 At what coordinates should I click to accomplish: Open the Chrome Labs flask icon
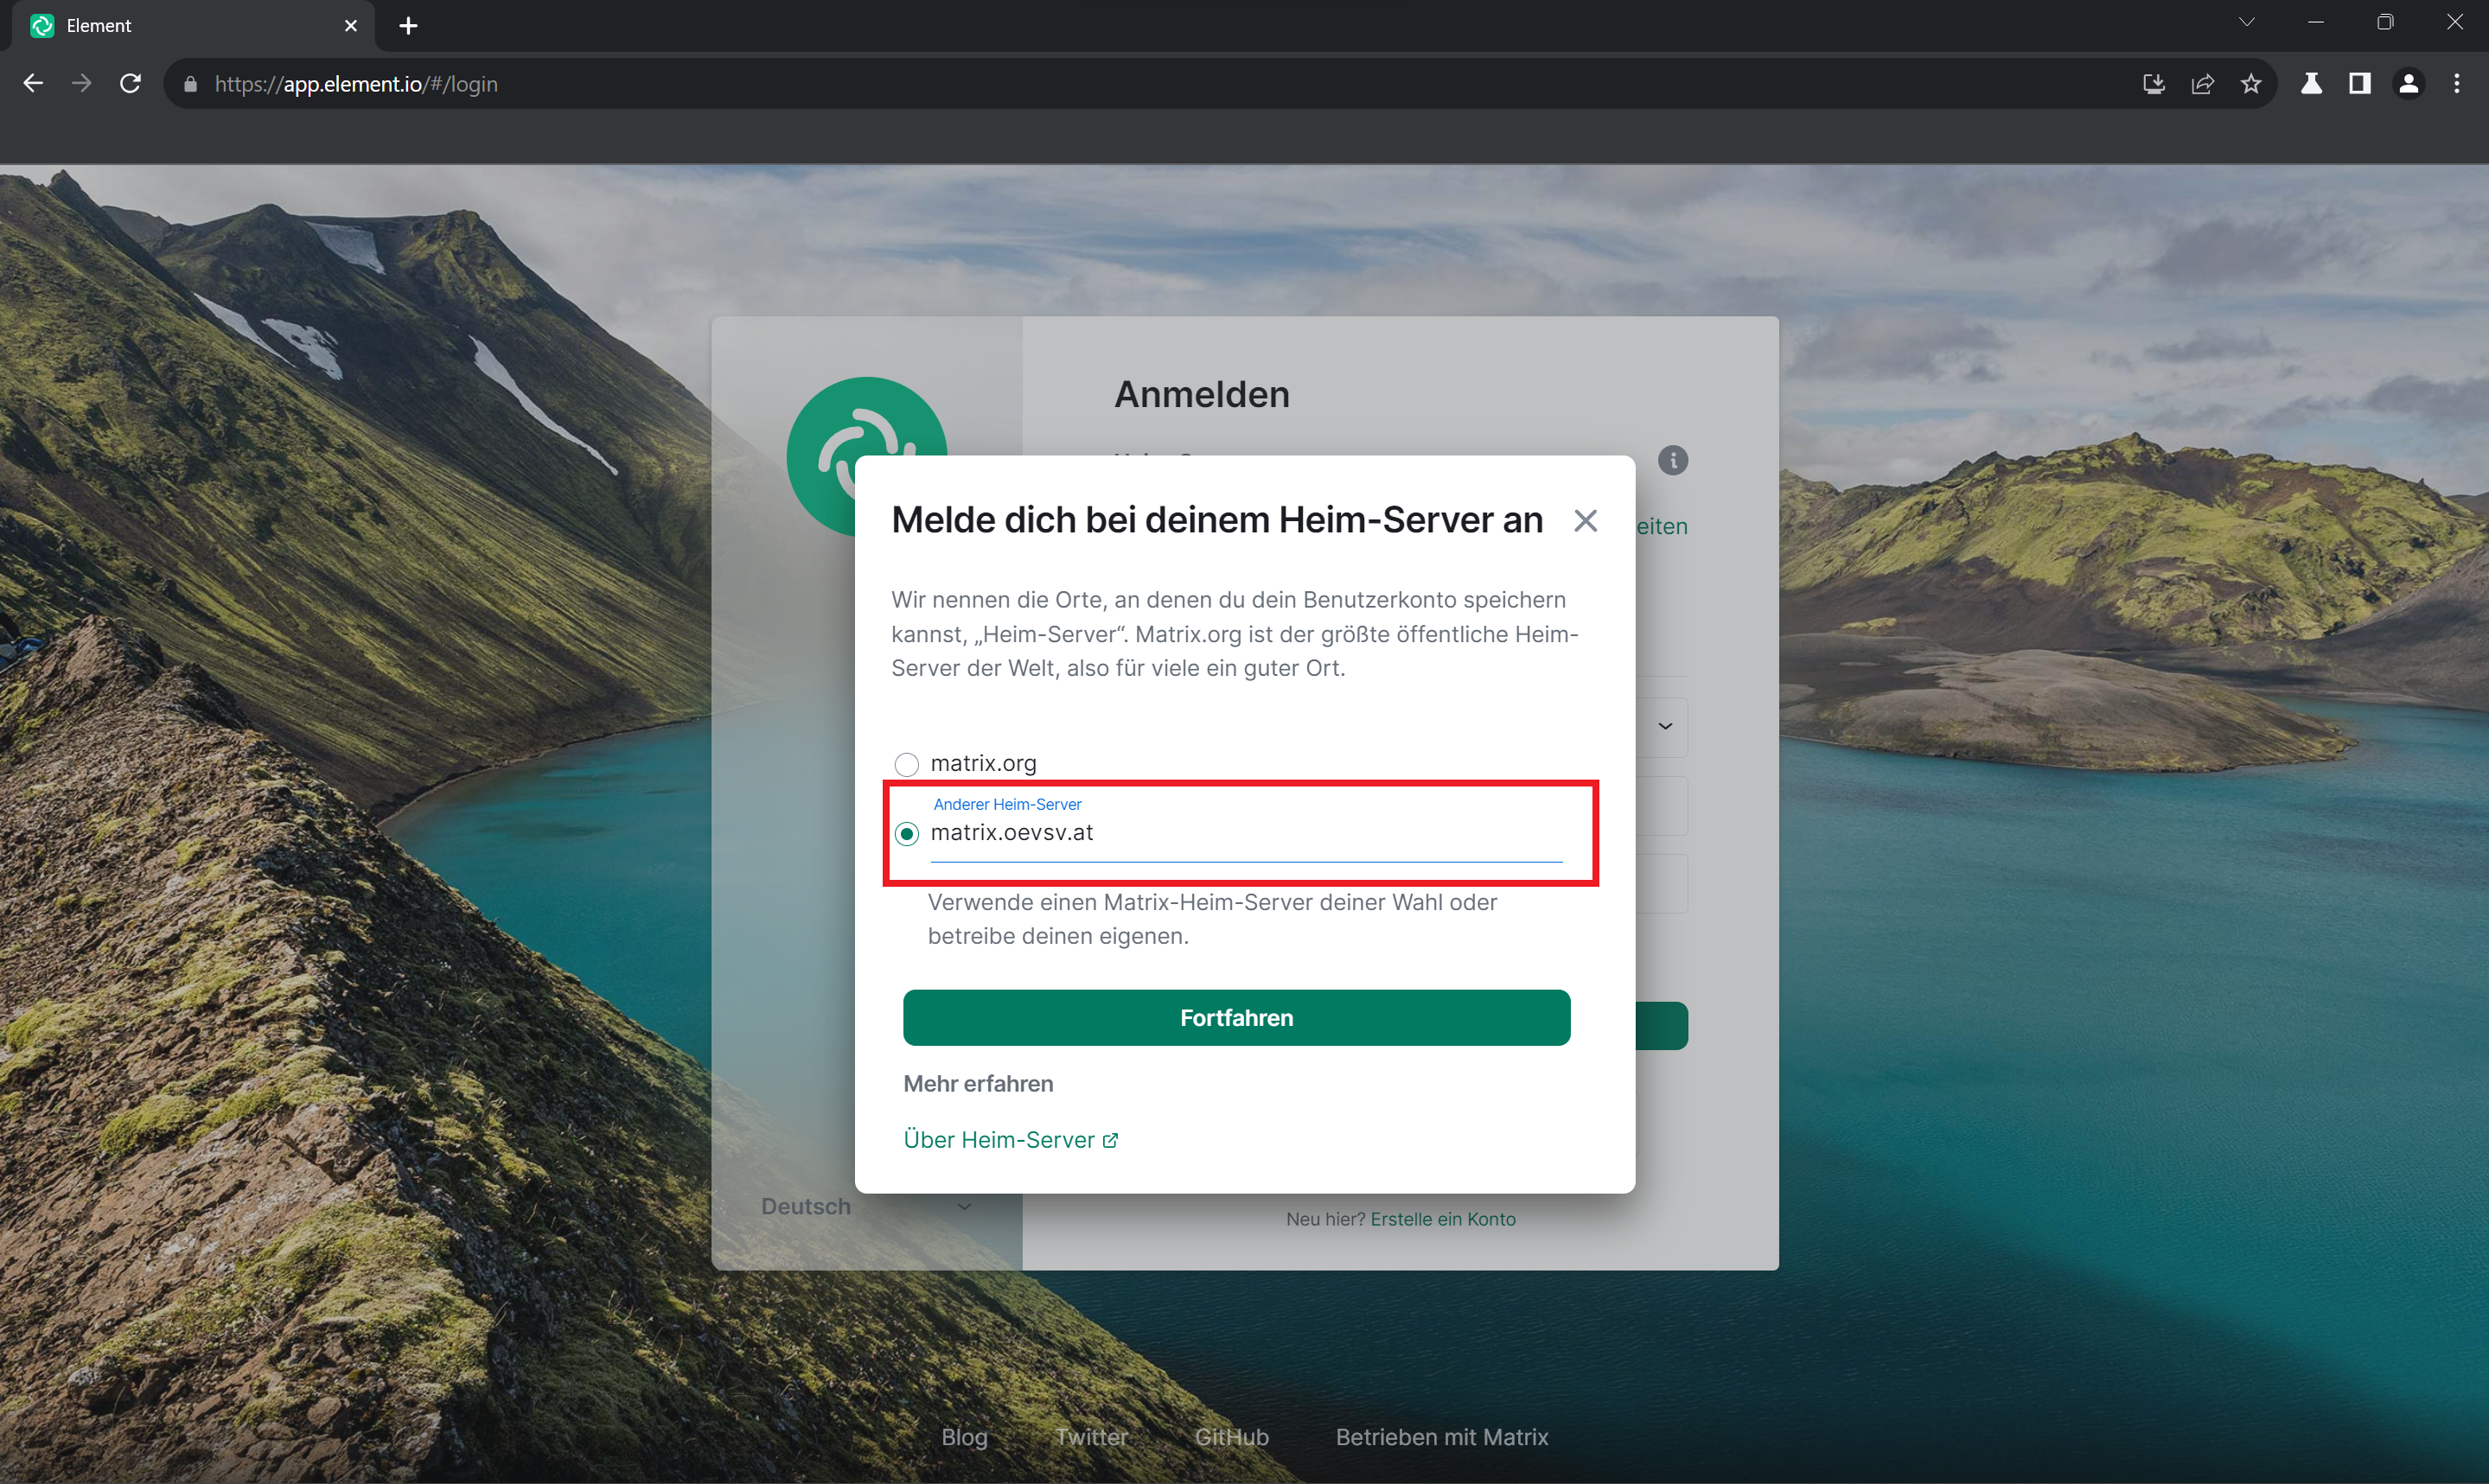click(x=2311, y=84)
